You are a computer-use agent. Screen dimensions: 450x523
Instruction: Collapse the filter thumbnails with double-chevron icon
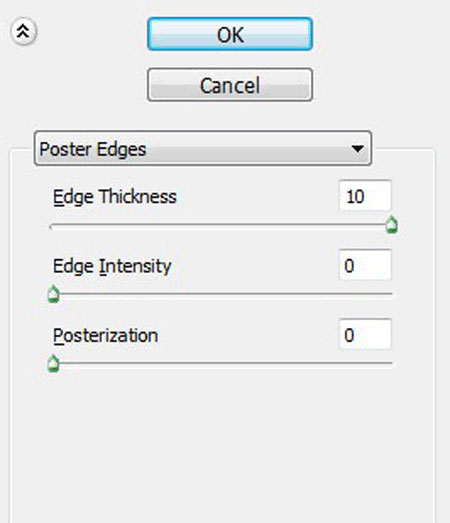[x=23, y=32]
